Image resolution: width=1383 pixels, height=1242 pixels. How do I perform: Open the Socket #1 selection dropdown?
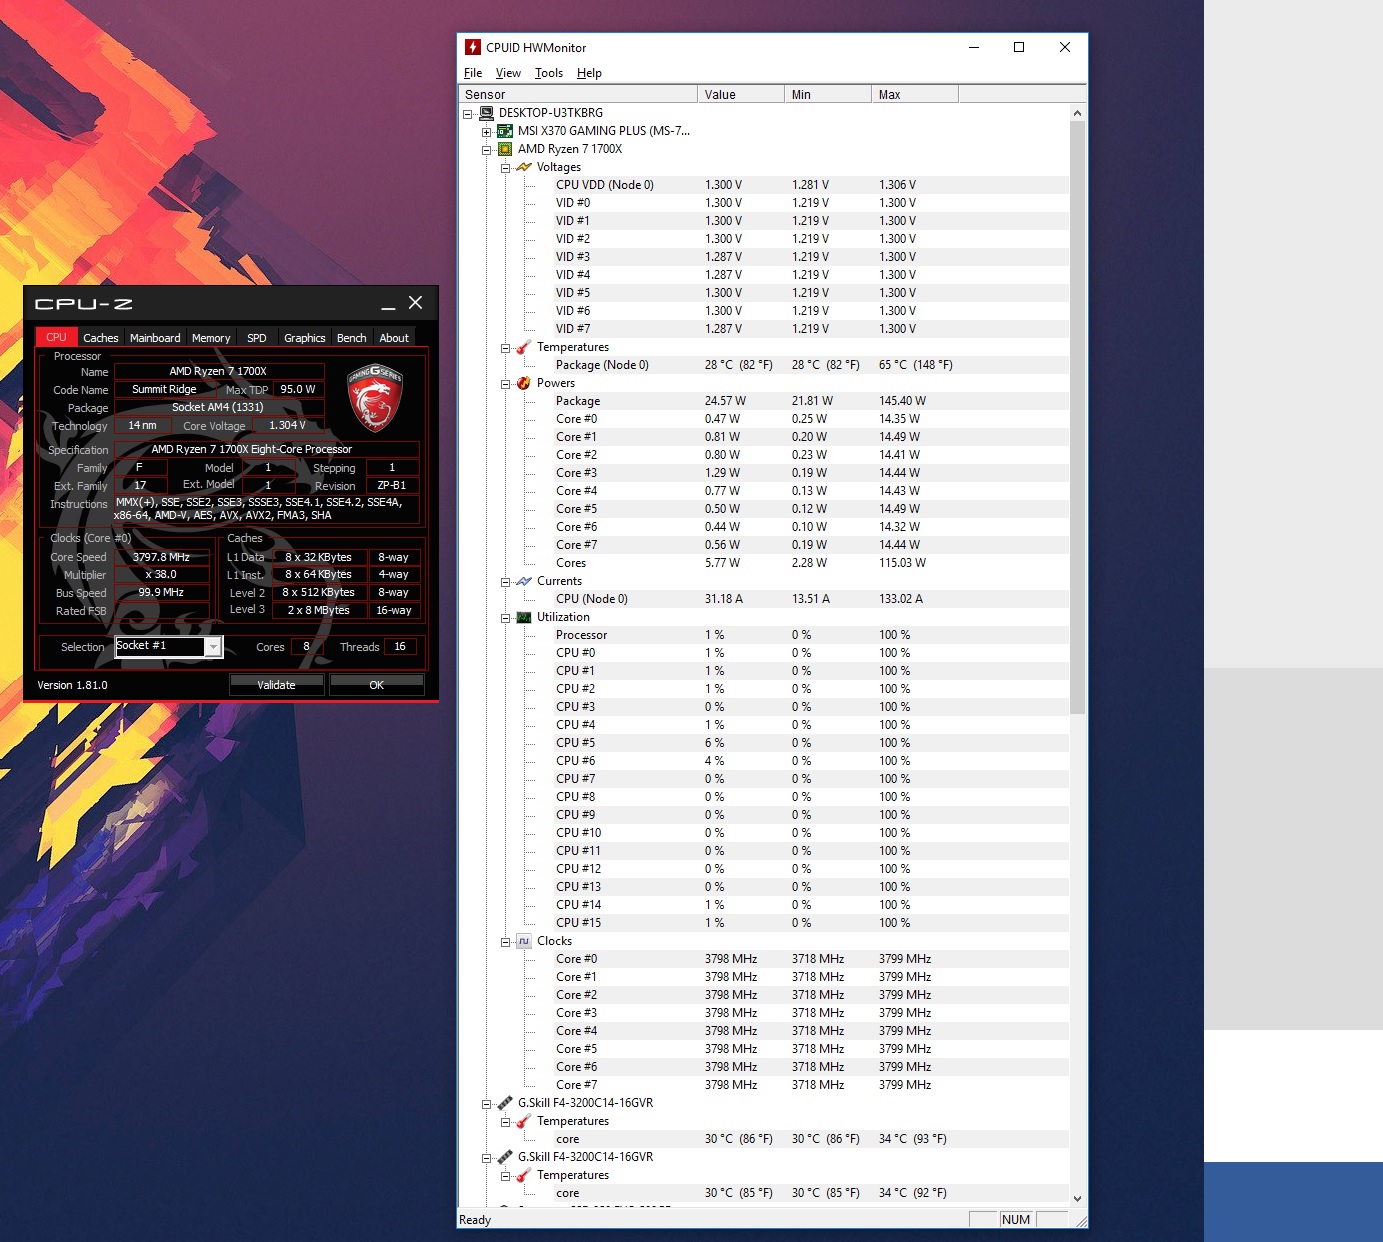click(213, 647)
